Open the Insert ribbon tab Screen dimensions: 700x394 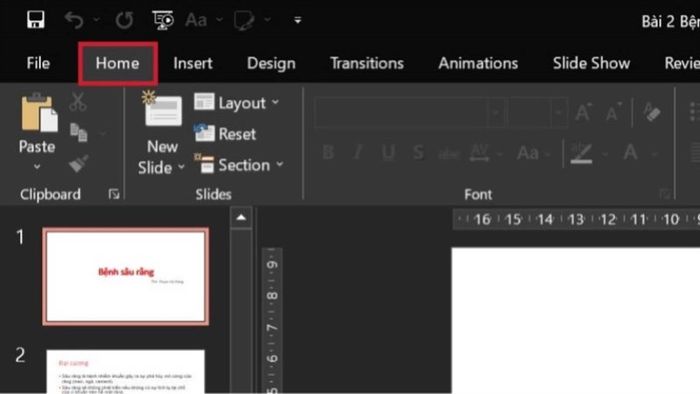coord(193,63)
